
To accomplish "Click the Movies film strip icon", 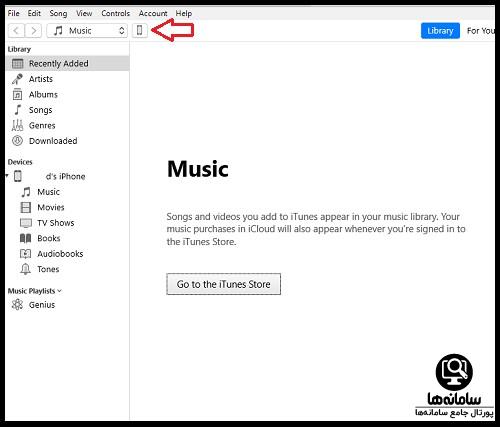I will click(x=26, y=207).
